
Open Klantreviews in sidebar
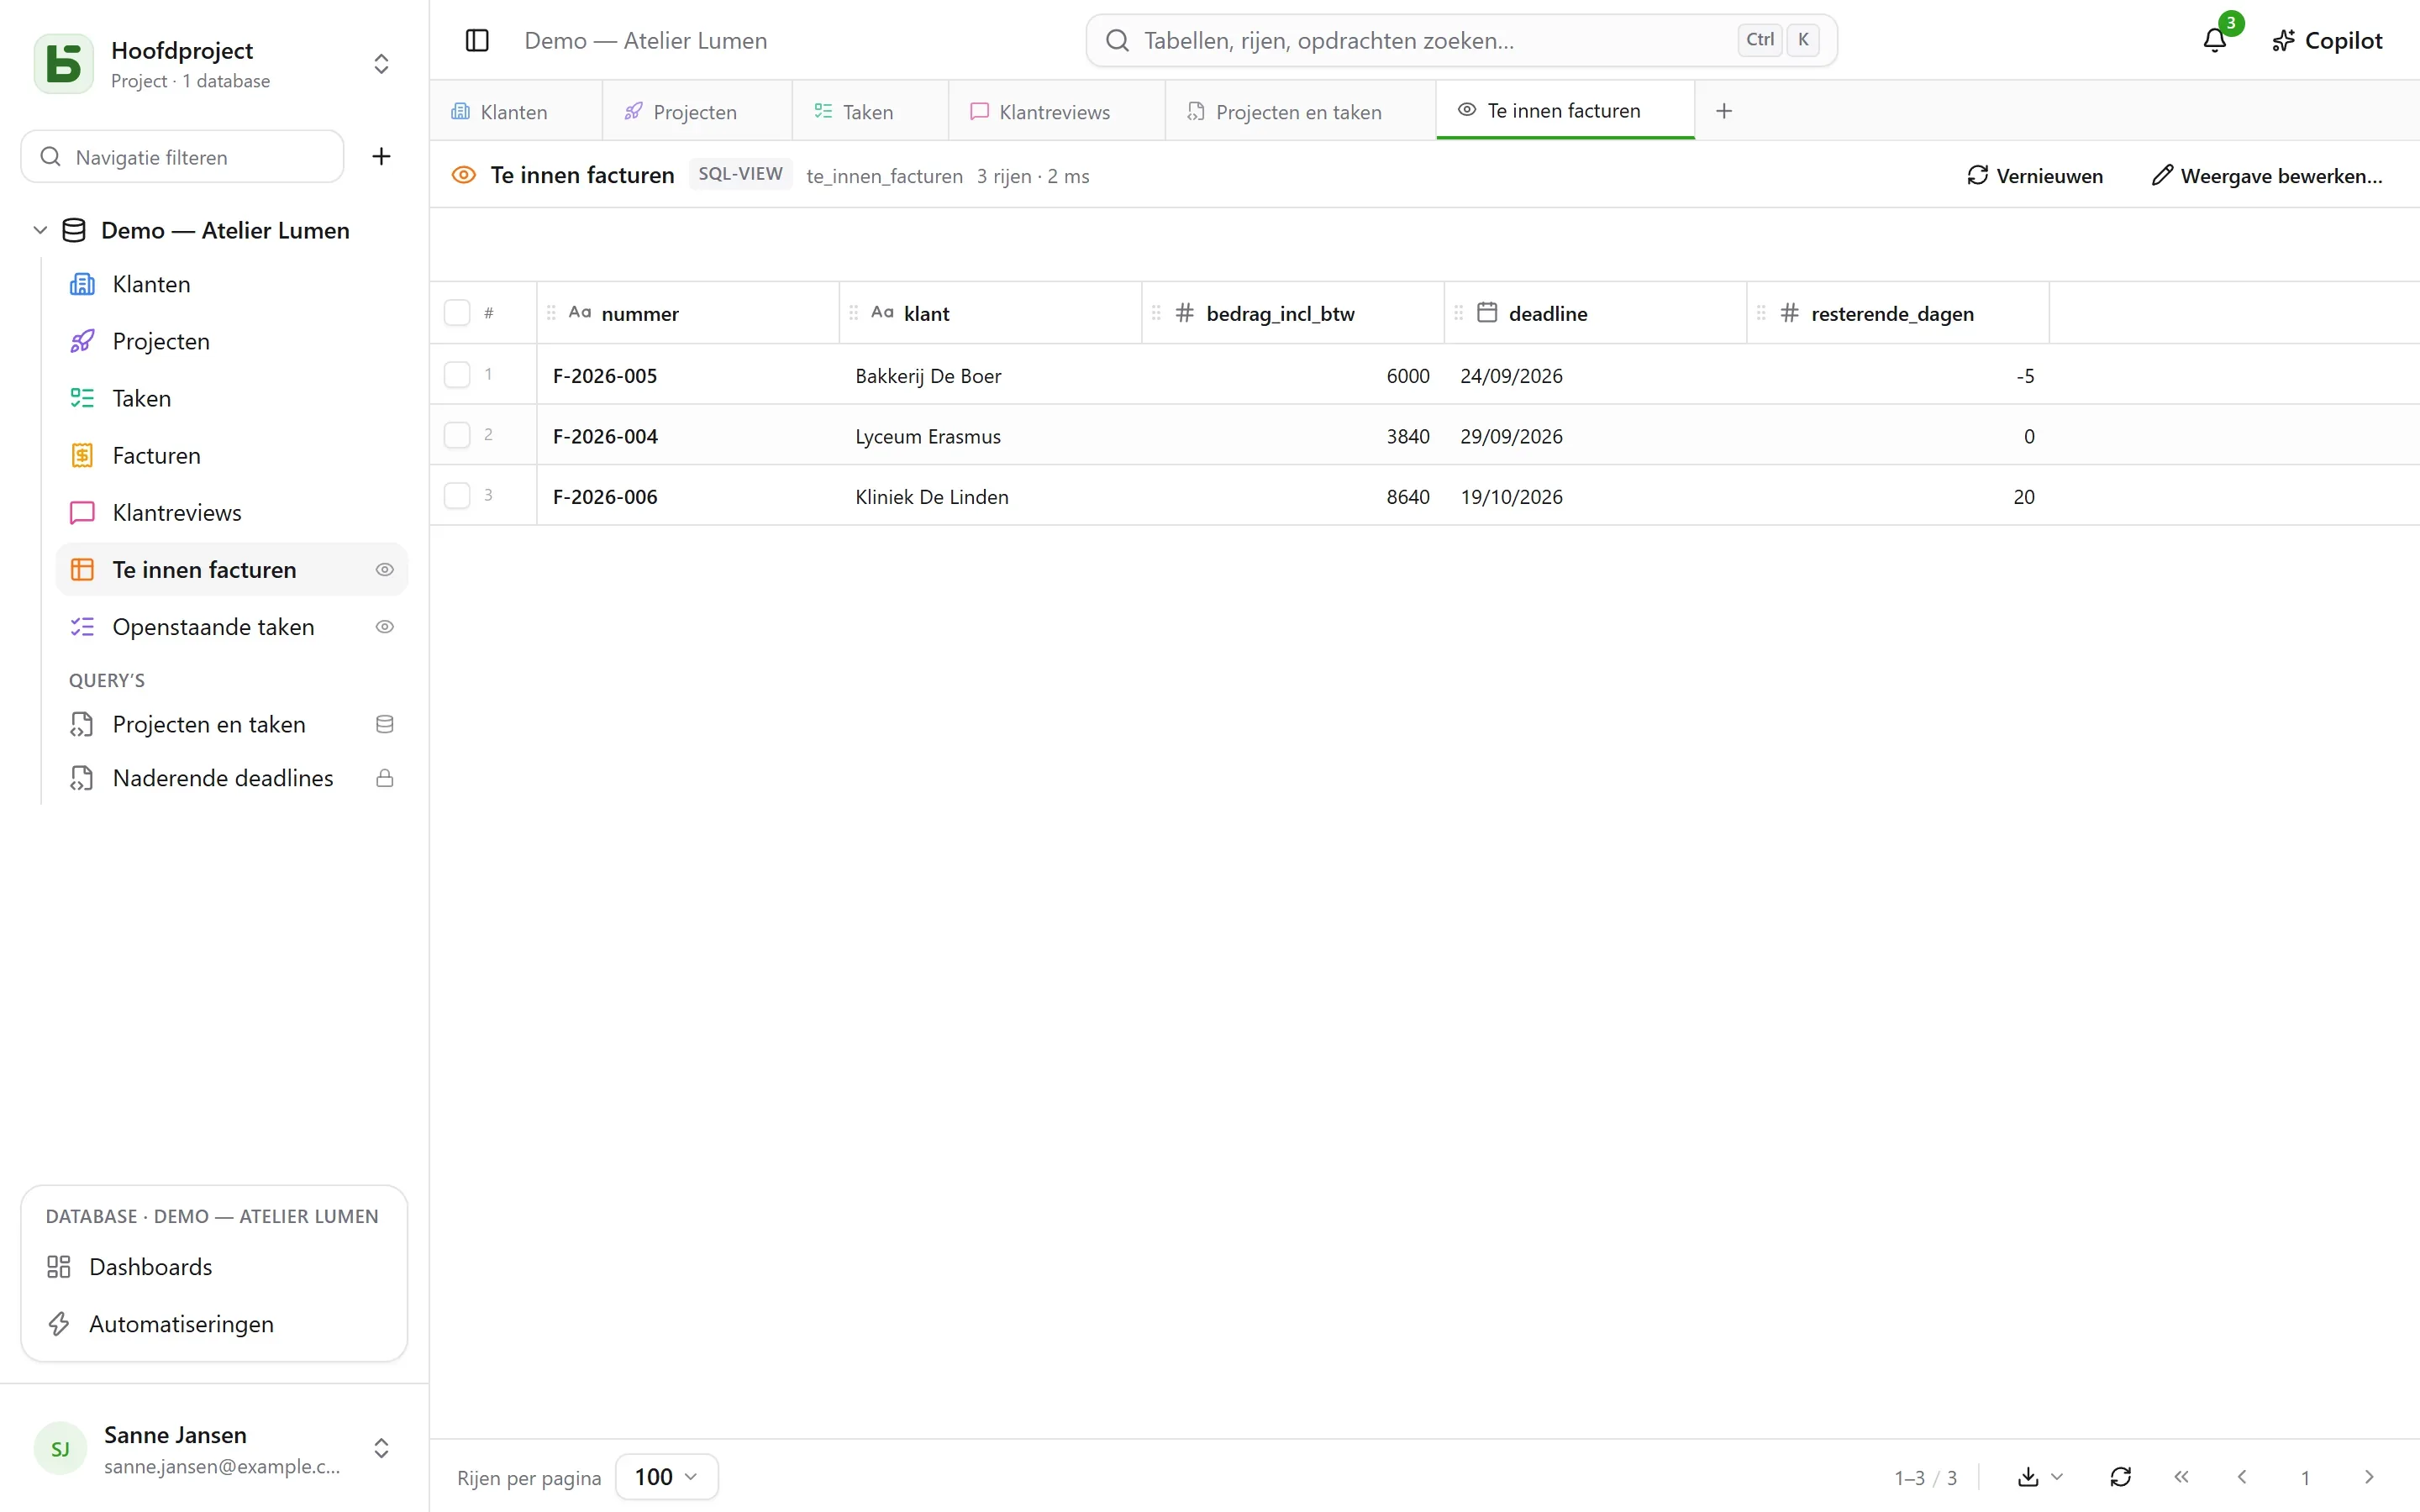point(232,513)
